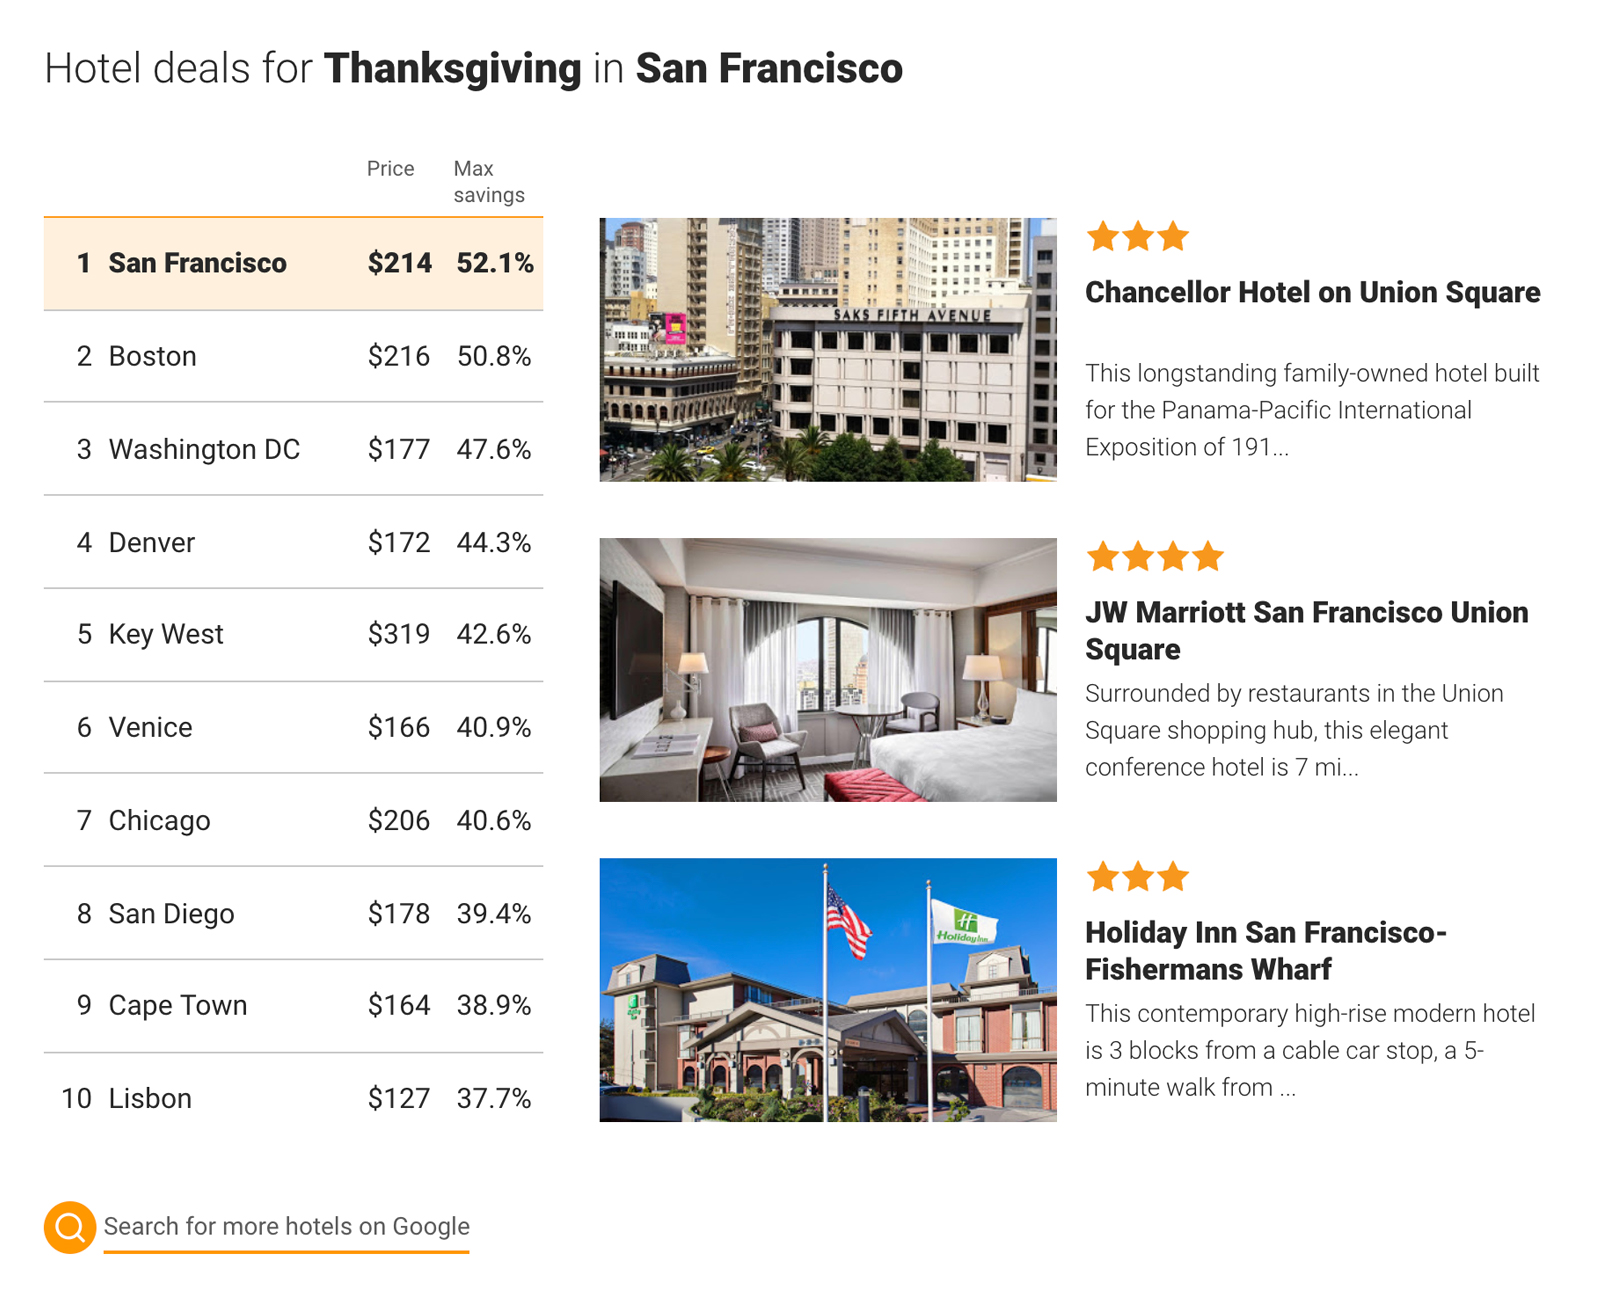
Task: Click the four-star rating for JW Marriott
Action: point(1154,556)
